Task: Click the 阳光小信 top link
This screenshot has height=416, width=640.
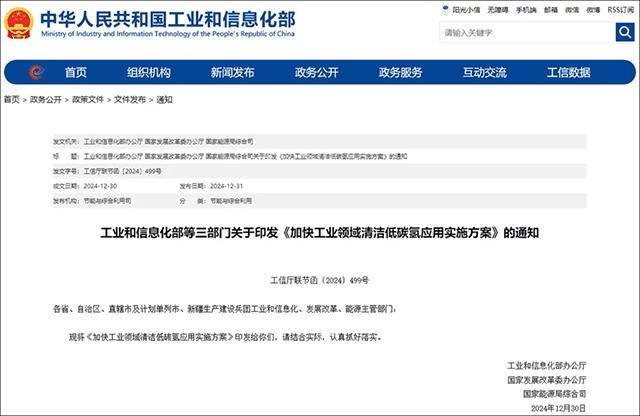Action: click(x=466, y=10)
